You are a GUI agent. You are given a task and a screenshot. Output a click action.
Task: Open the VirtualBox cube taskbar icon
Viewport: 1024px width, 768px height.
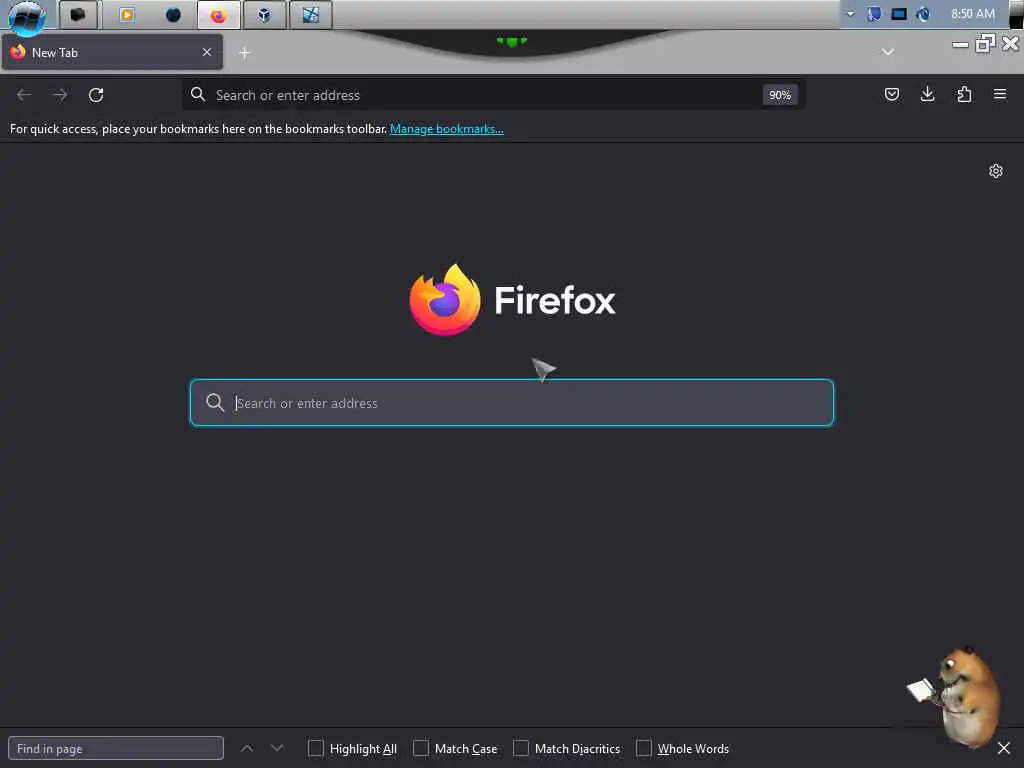tap(264, 15)
